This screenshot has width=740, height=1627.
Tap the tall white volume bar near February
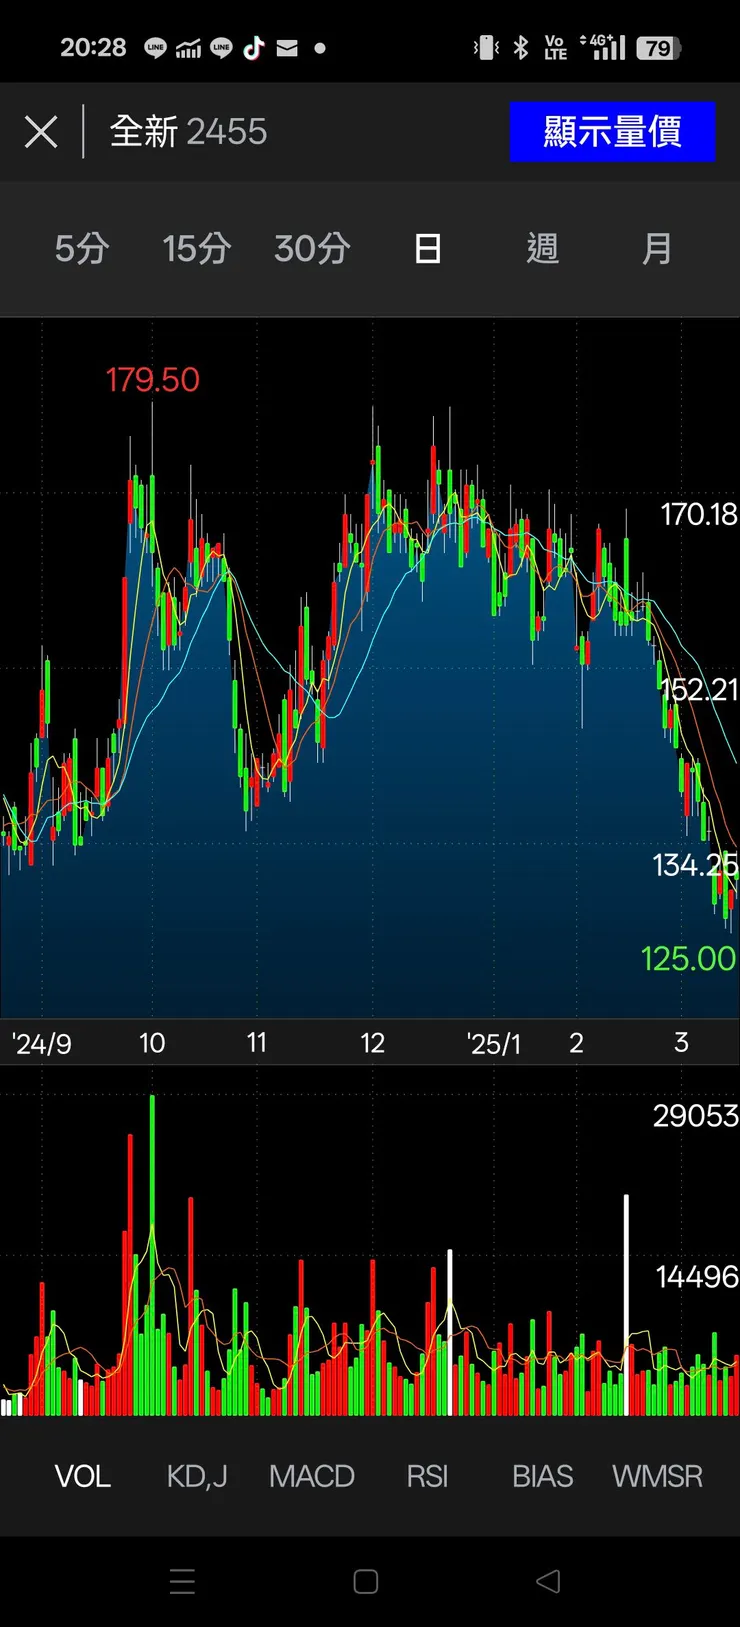tap(627, 1305)
